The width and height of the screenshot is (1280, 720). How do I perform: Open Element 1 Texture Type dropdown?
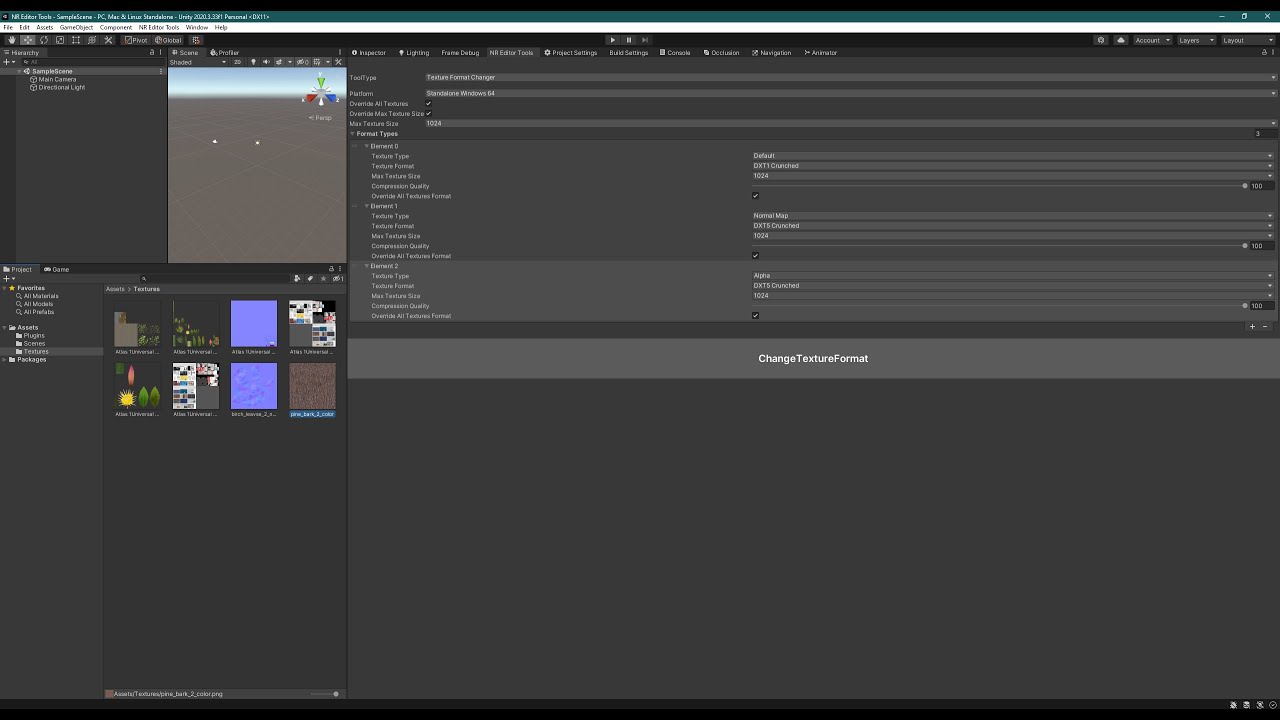pyautogui.click(x=1013, y=216)
